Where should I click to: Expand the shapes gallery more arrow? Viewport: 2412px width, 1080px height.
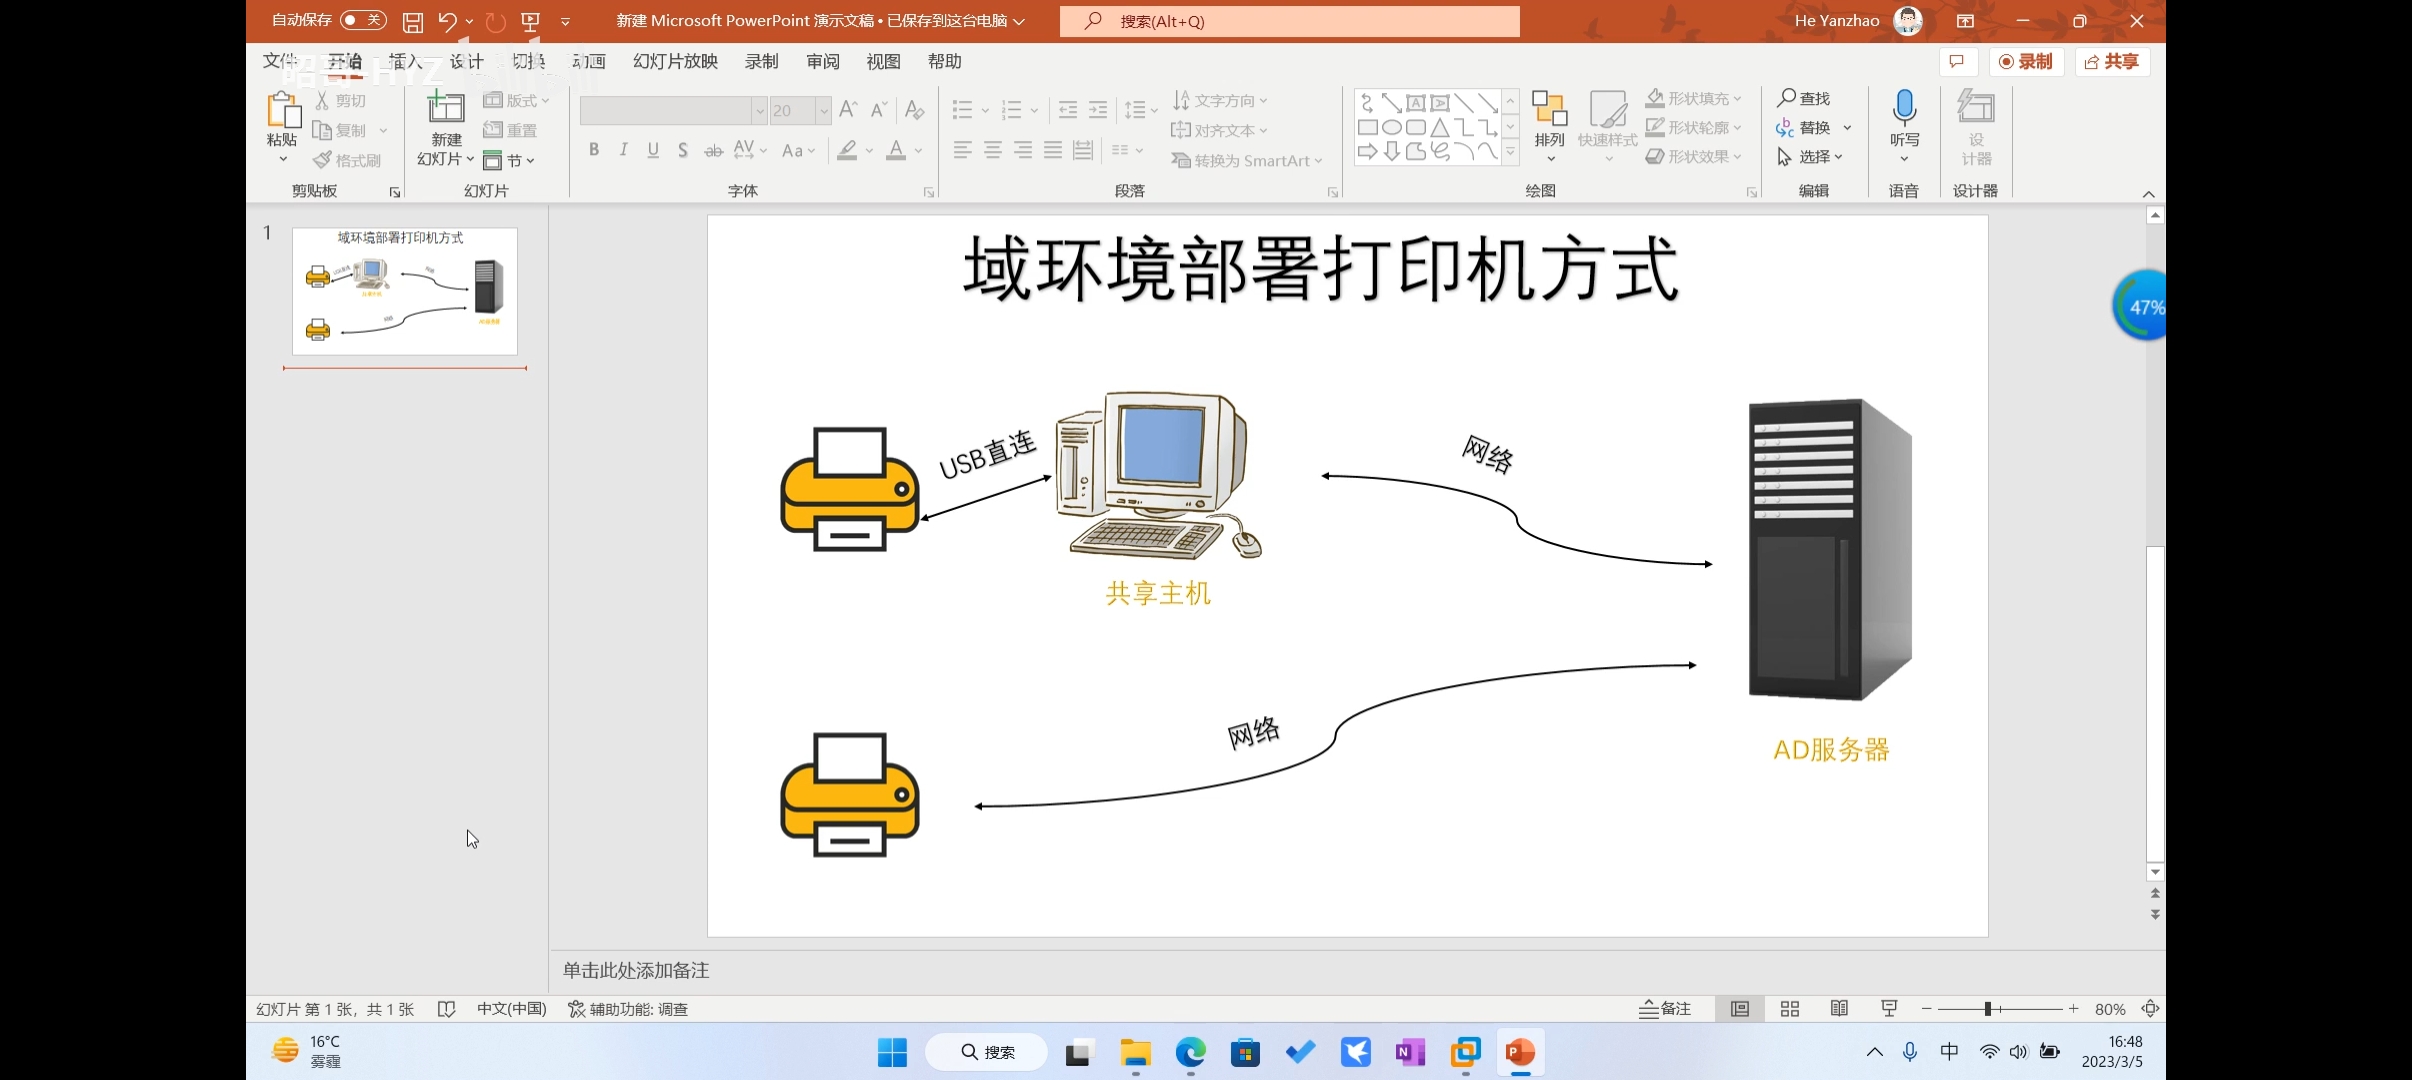click(1510, 152)
